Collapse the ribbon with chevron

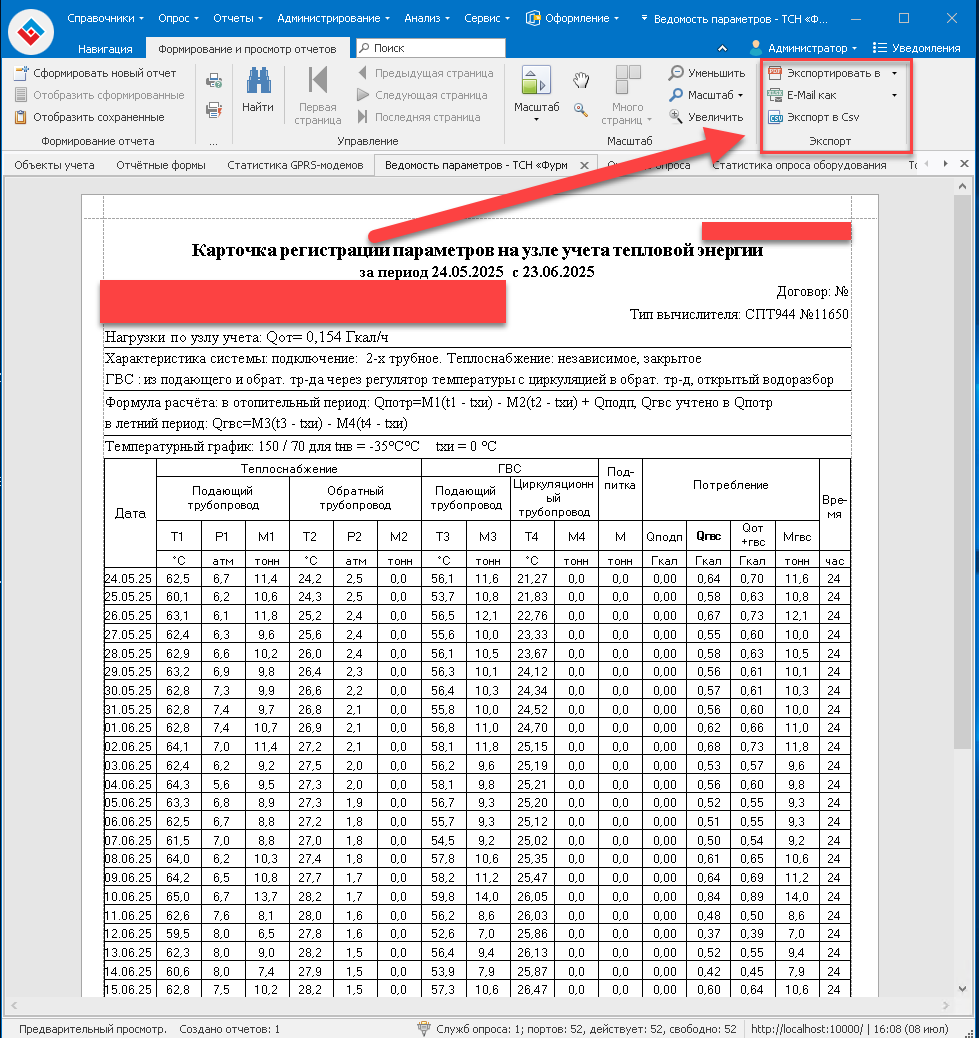[x=722, y=48]
